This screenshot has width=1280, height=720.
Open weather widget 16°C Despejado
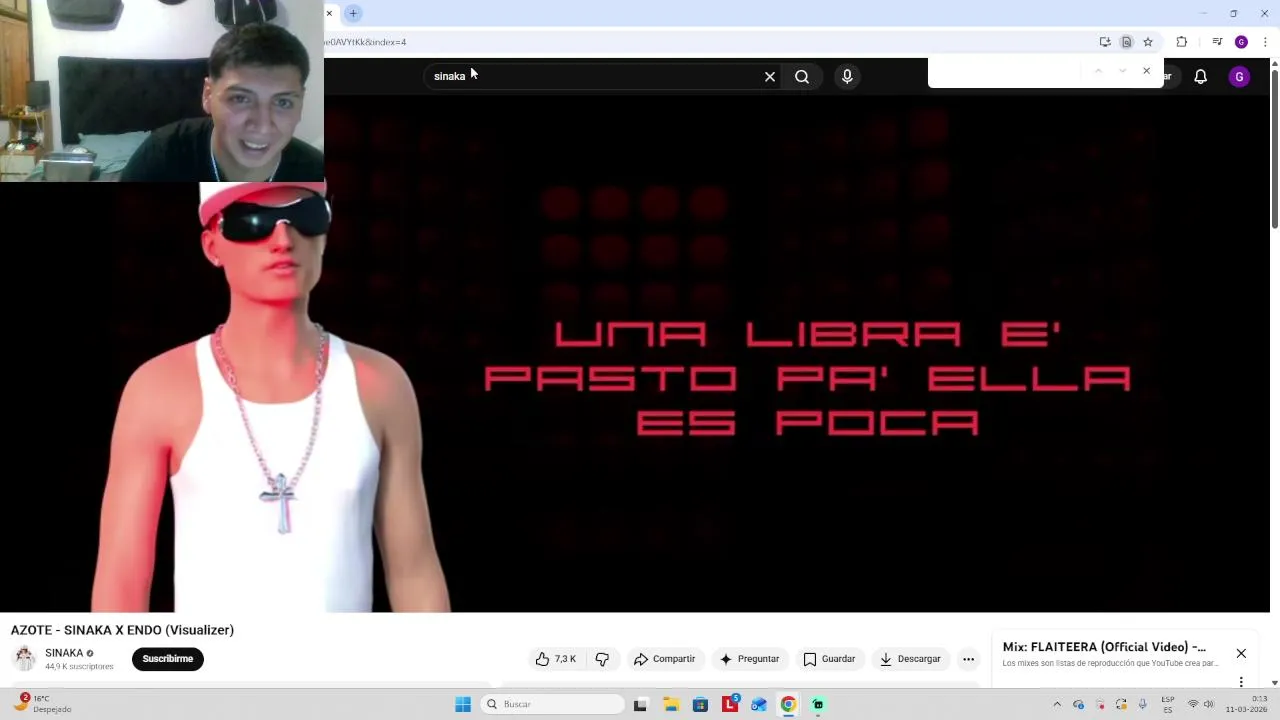(x=42, y=704)
